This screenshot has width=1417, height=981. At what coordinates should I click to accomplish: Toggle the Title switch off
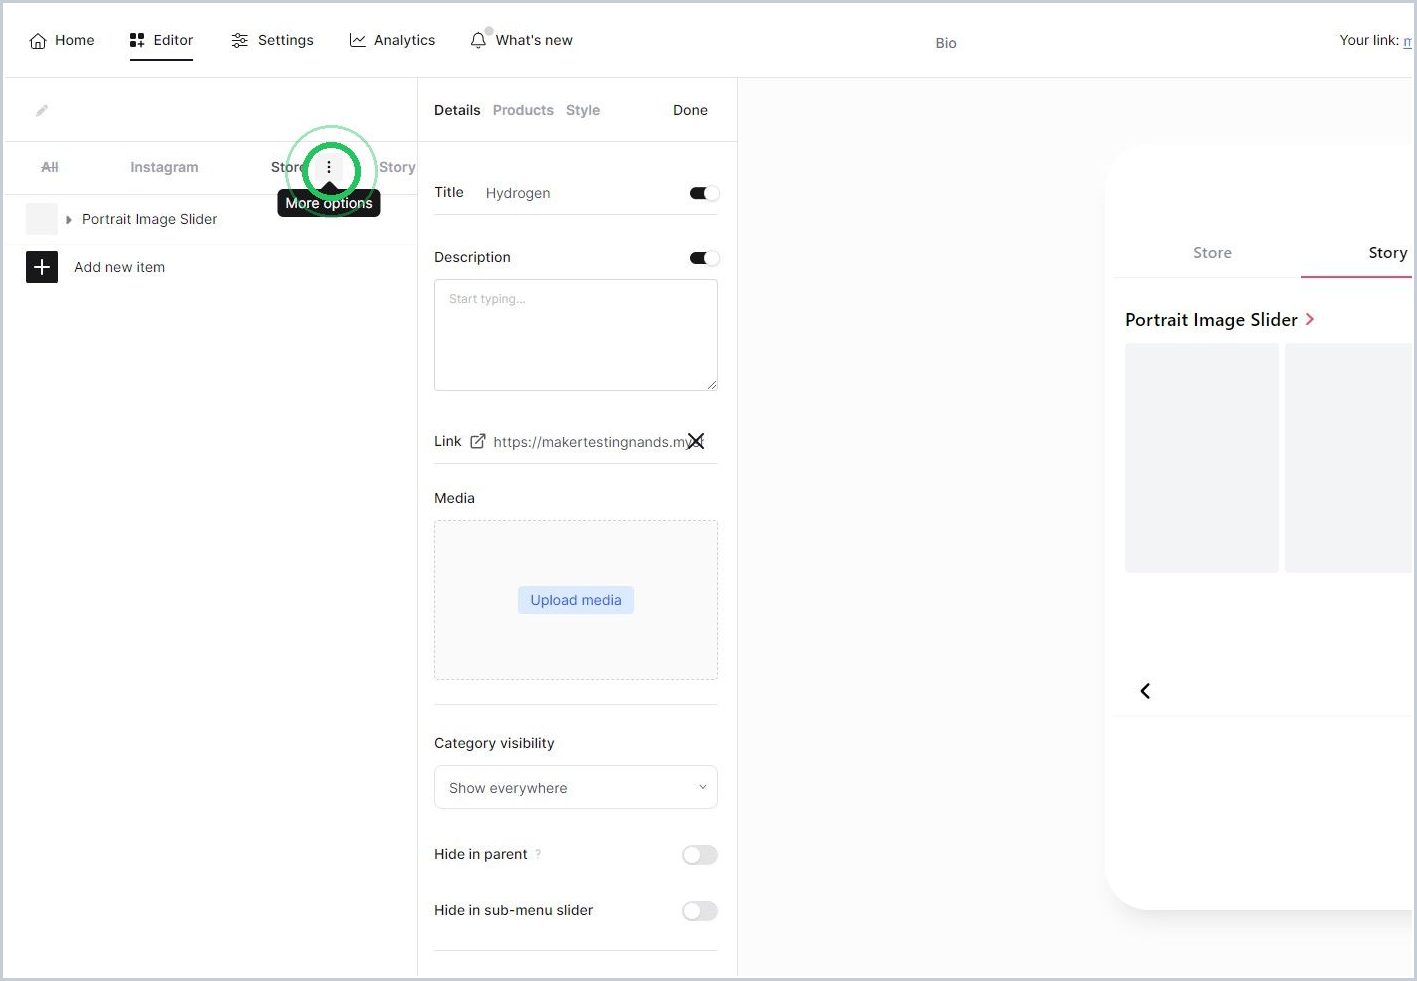click(x=704, y=193)
